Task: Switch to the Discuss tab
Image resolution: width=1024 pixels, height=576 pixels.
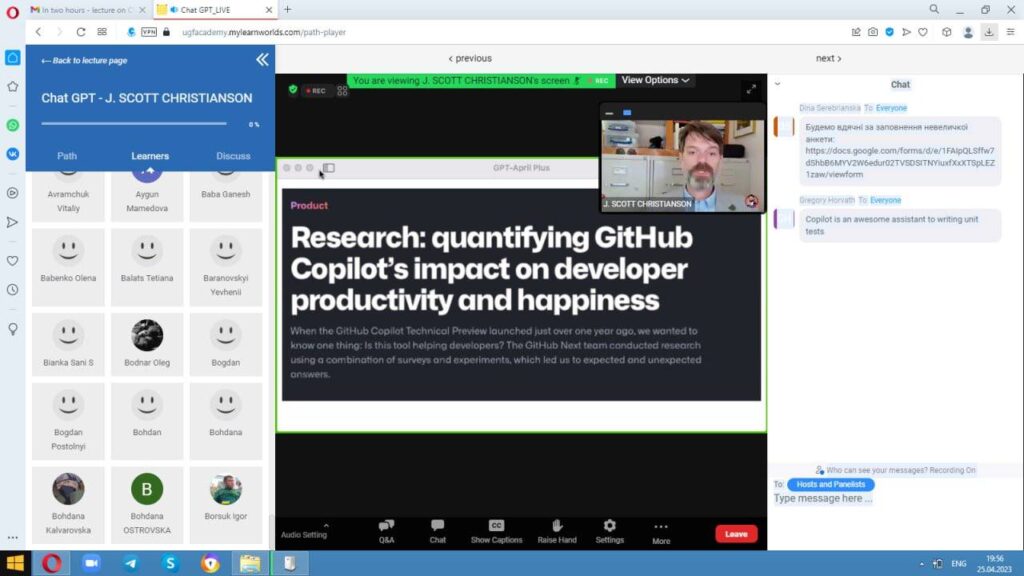Action: coord(233,155)
